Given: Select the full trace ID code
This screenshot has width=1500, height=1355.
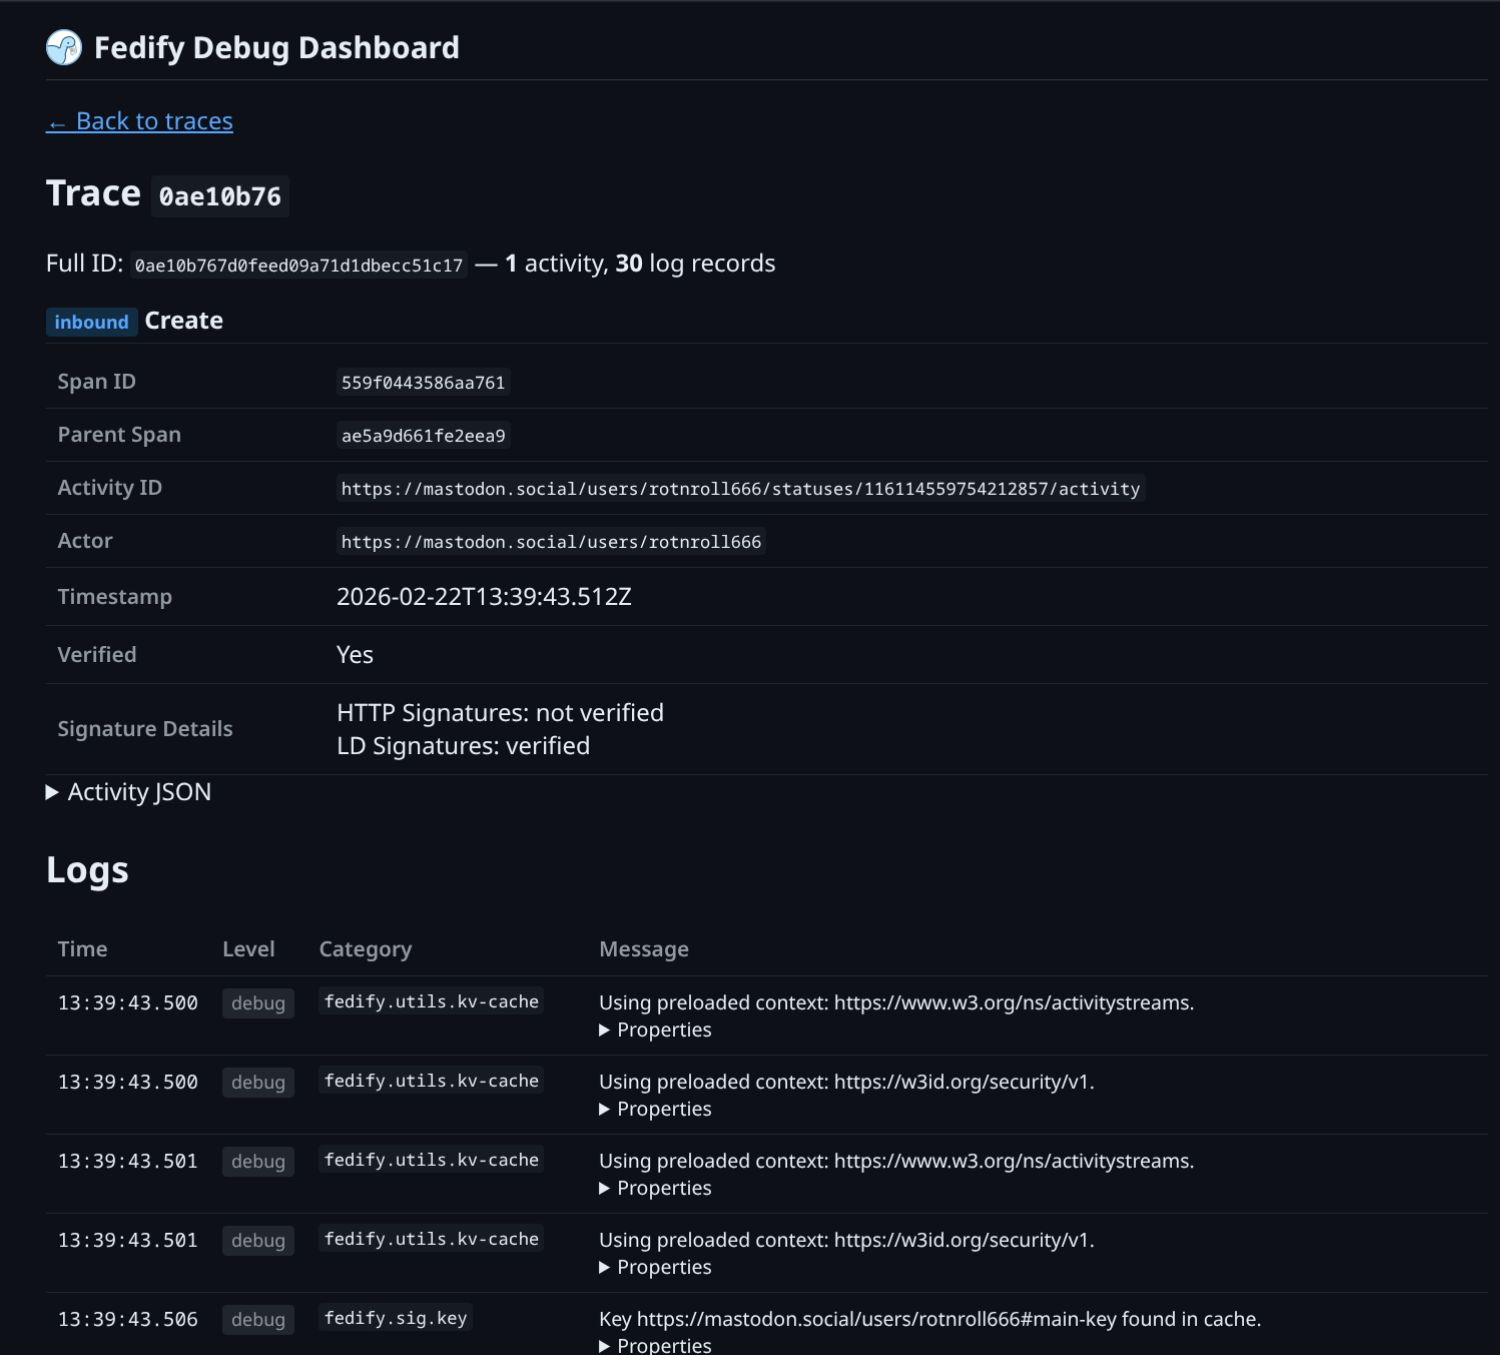Looking at the screenshot, I should [298, 265].
